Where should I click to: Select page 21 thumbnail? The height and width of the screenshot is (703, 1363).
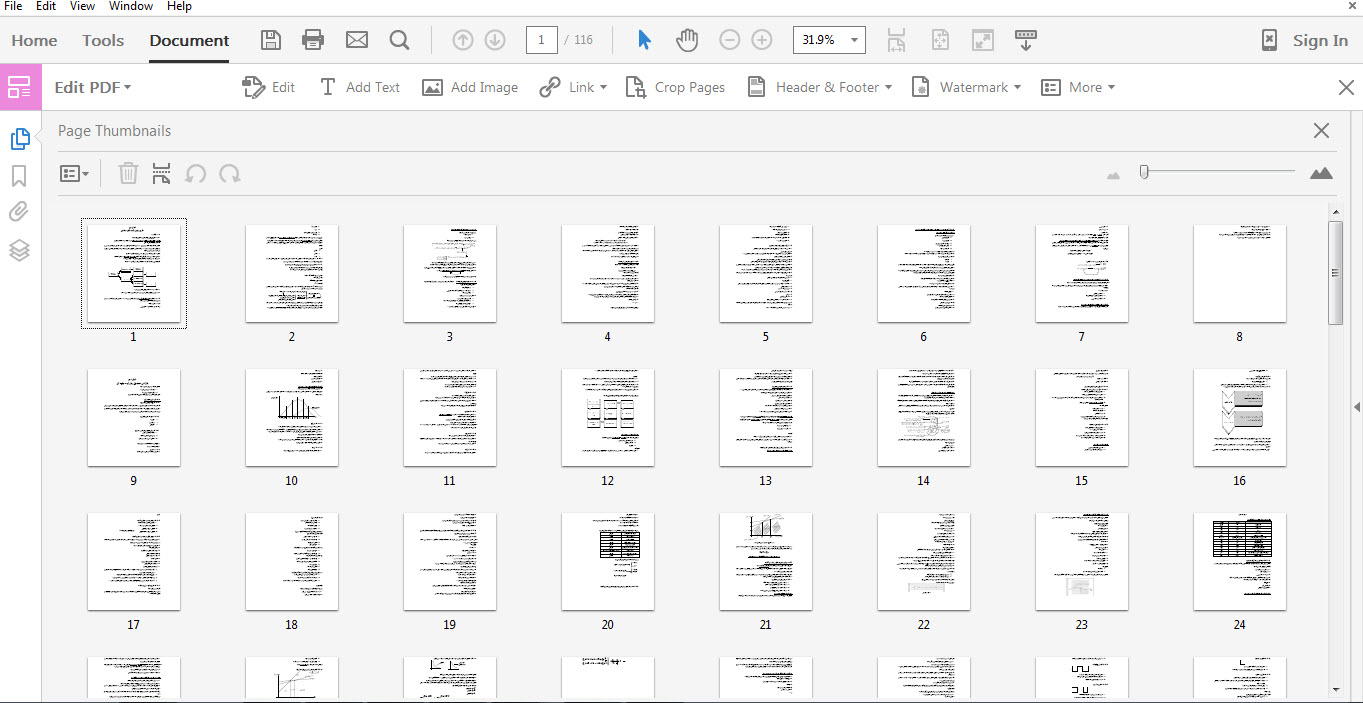766,561
